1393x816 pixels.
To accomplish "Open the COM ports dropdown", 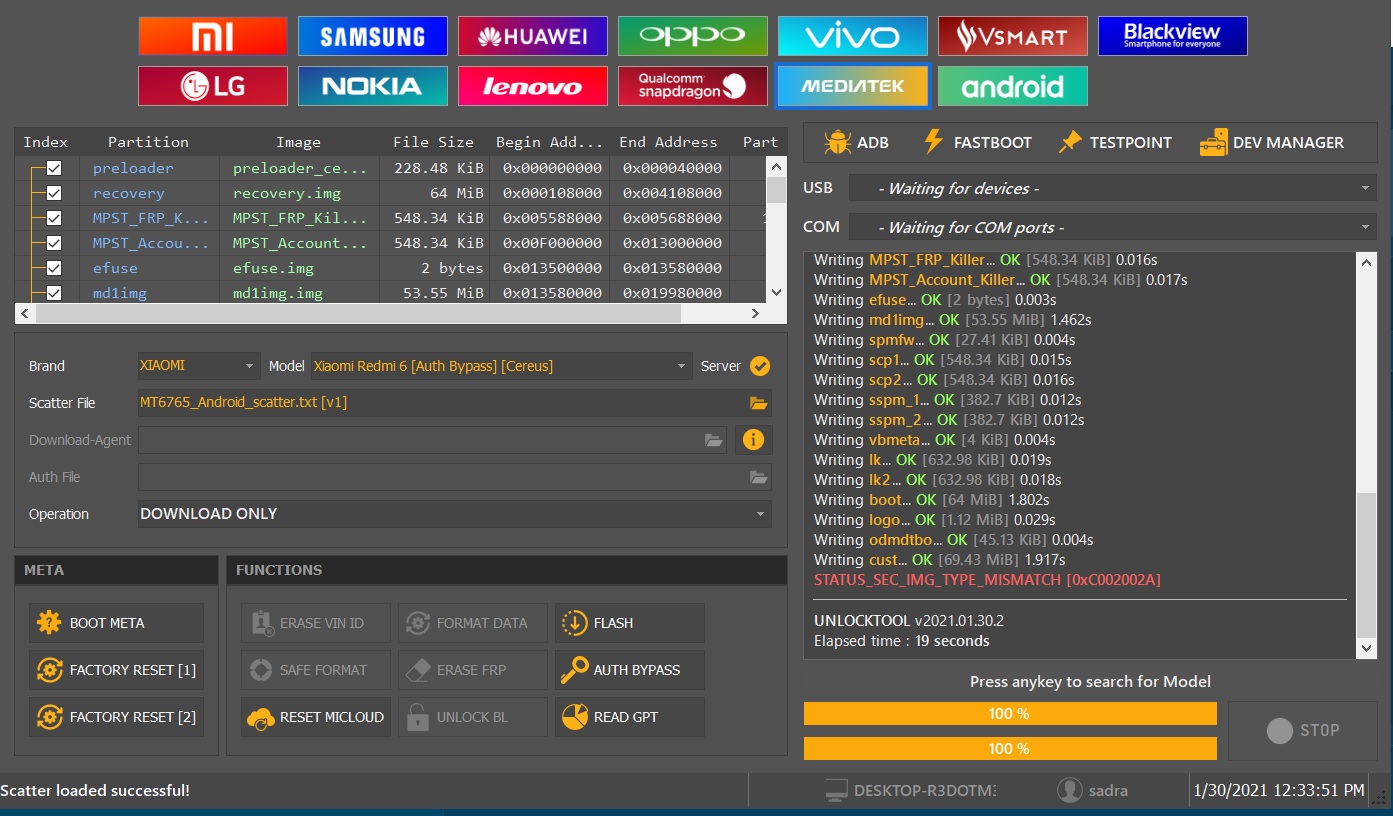I will coord(1113,227).
